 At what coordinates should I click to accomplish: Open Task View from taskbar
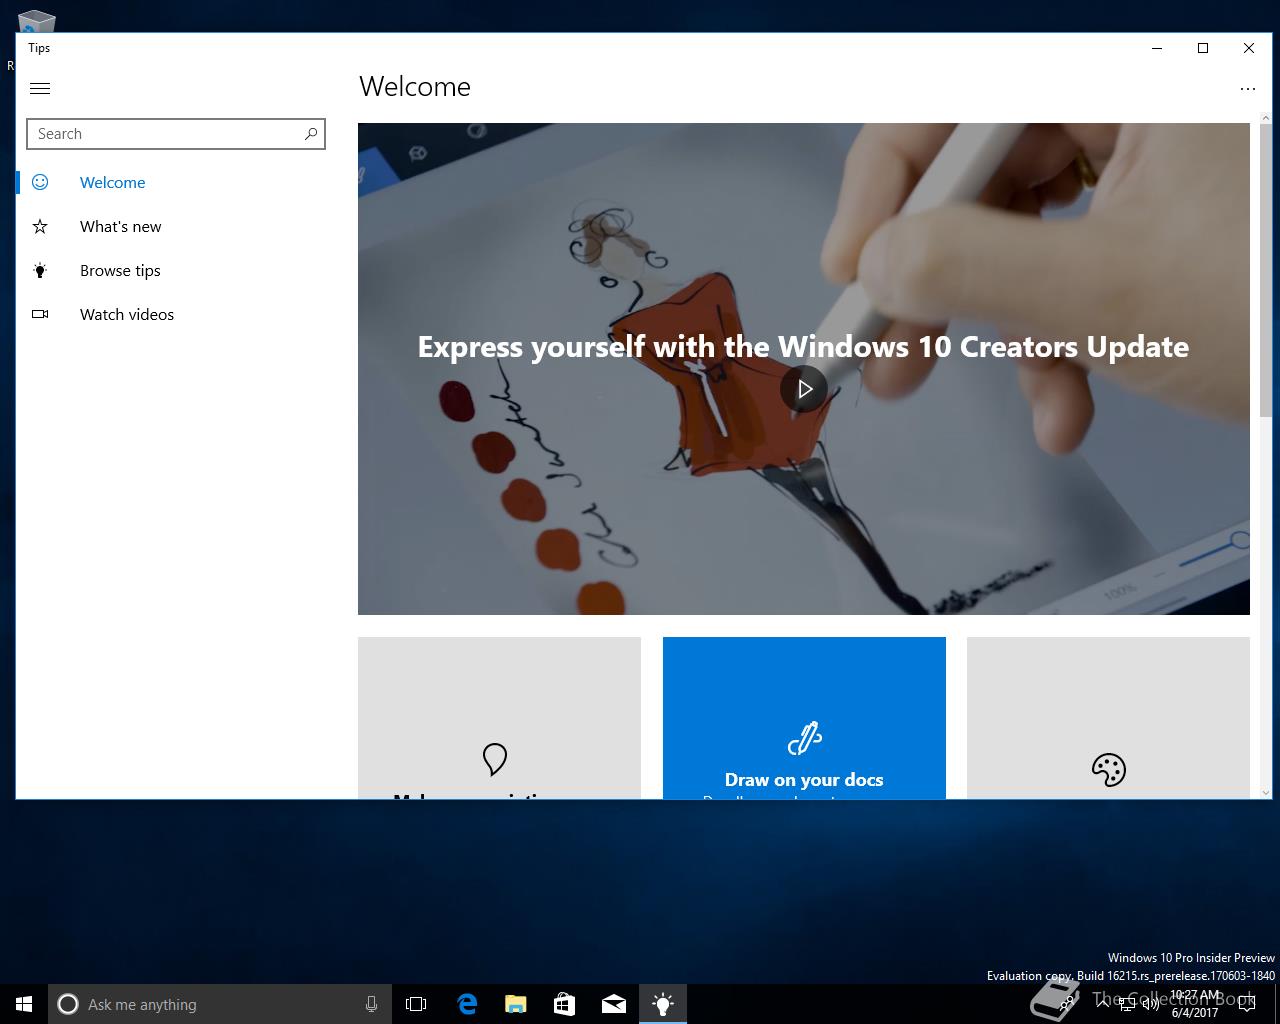click(416, 1004)
